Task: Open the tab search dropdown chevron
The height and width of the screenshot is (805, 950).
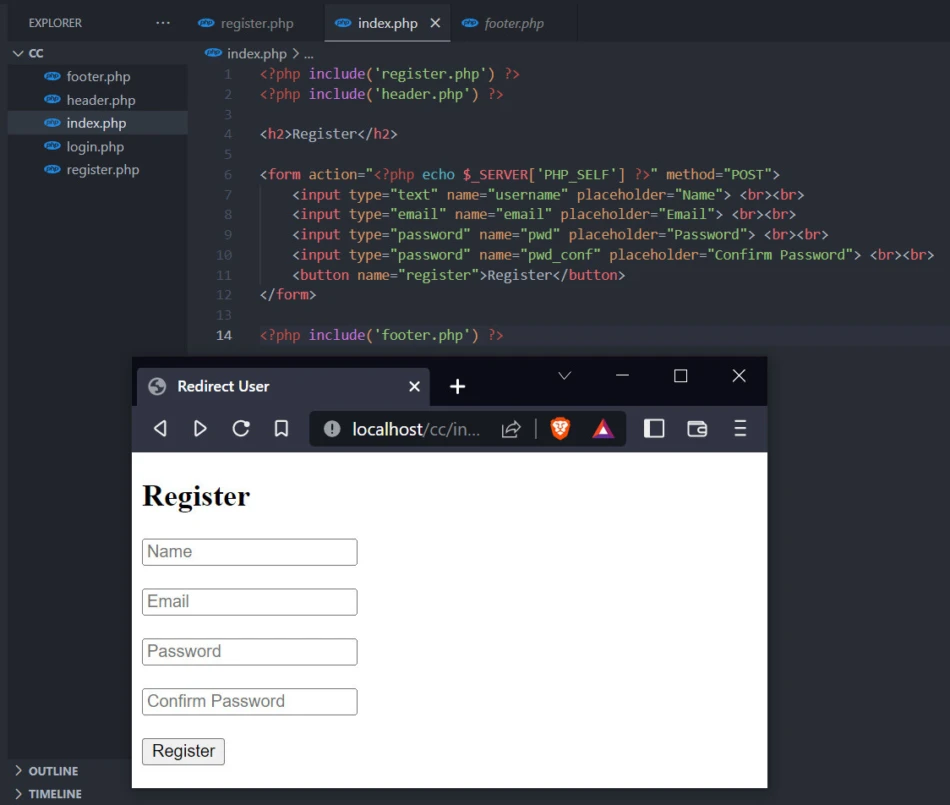Action: pos(564,376)
